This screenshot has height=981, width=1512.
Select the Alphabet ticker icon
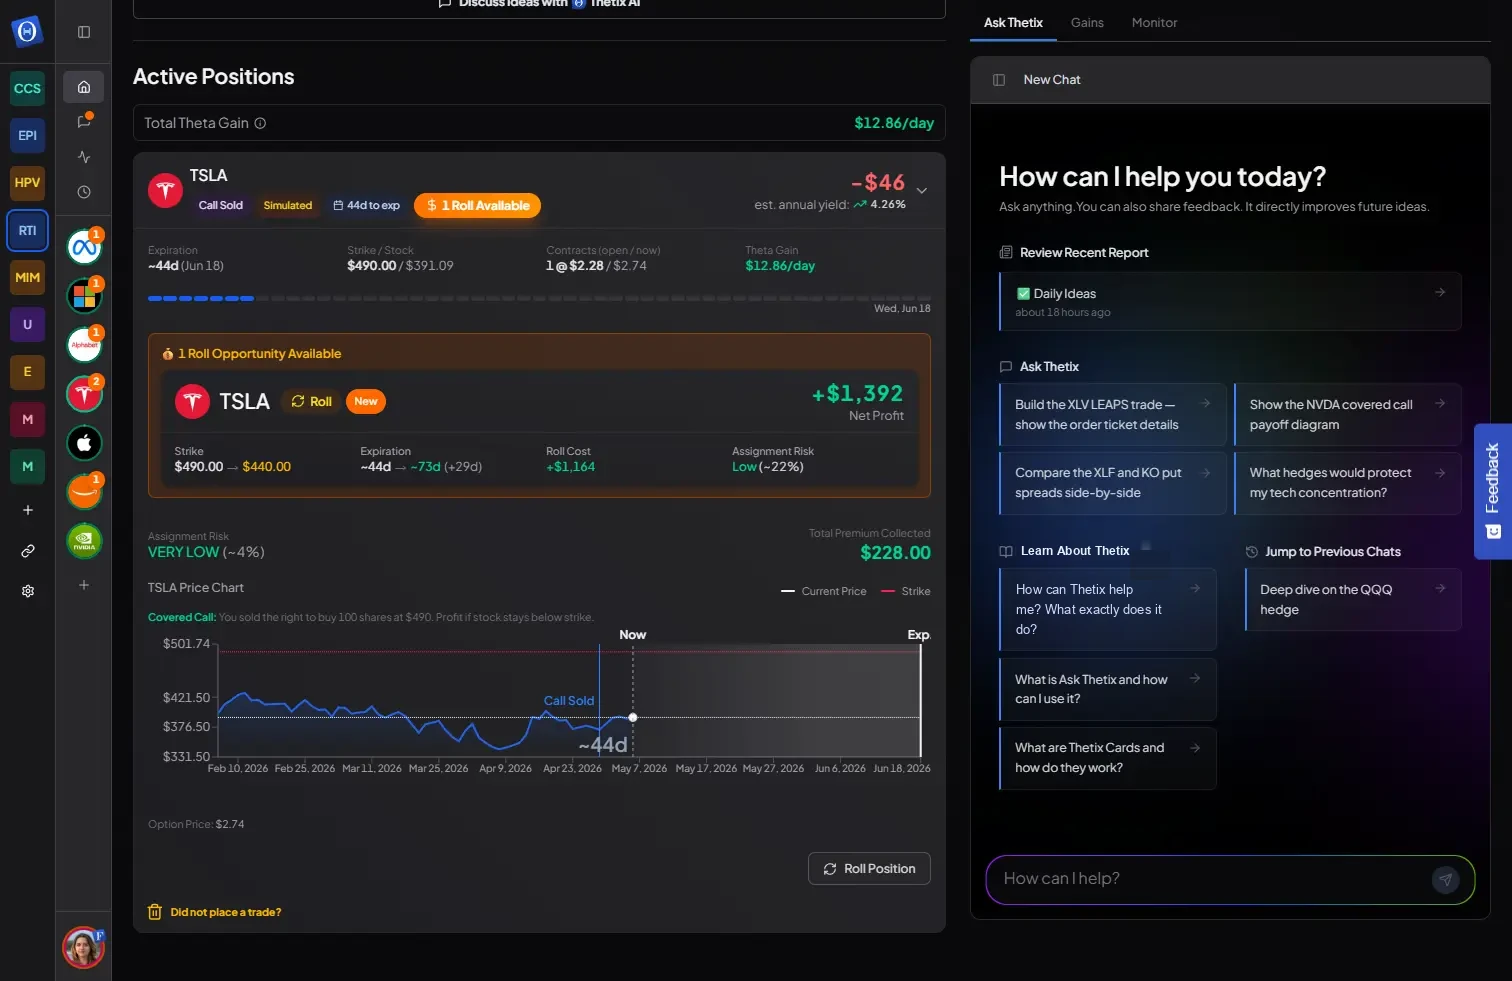click(x=85, y=345)
